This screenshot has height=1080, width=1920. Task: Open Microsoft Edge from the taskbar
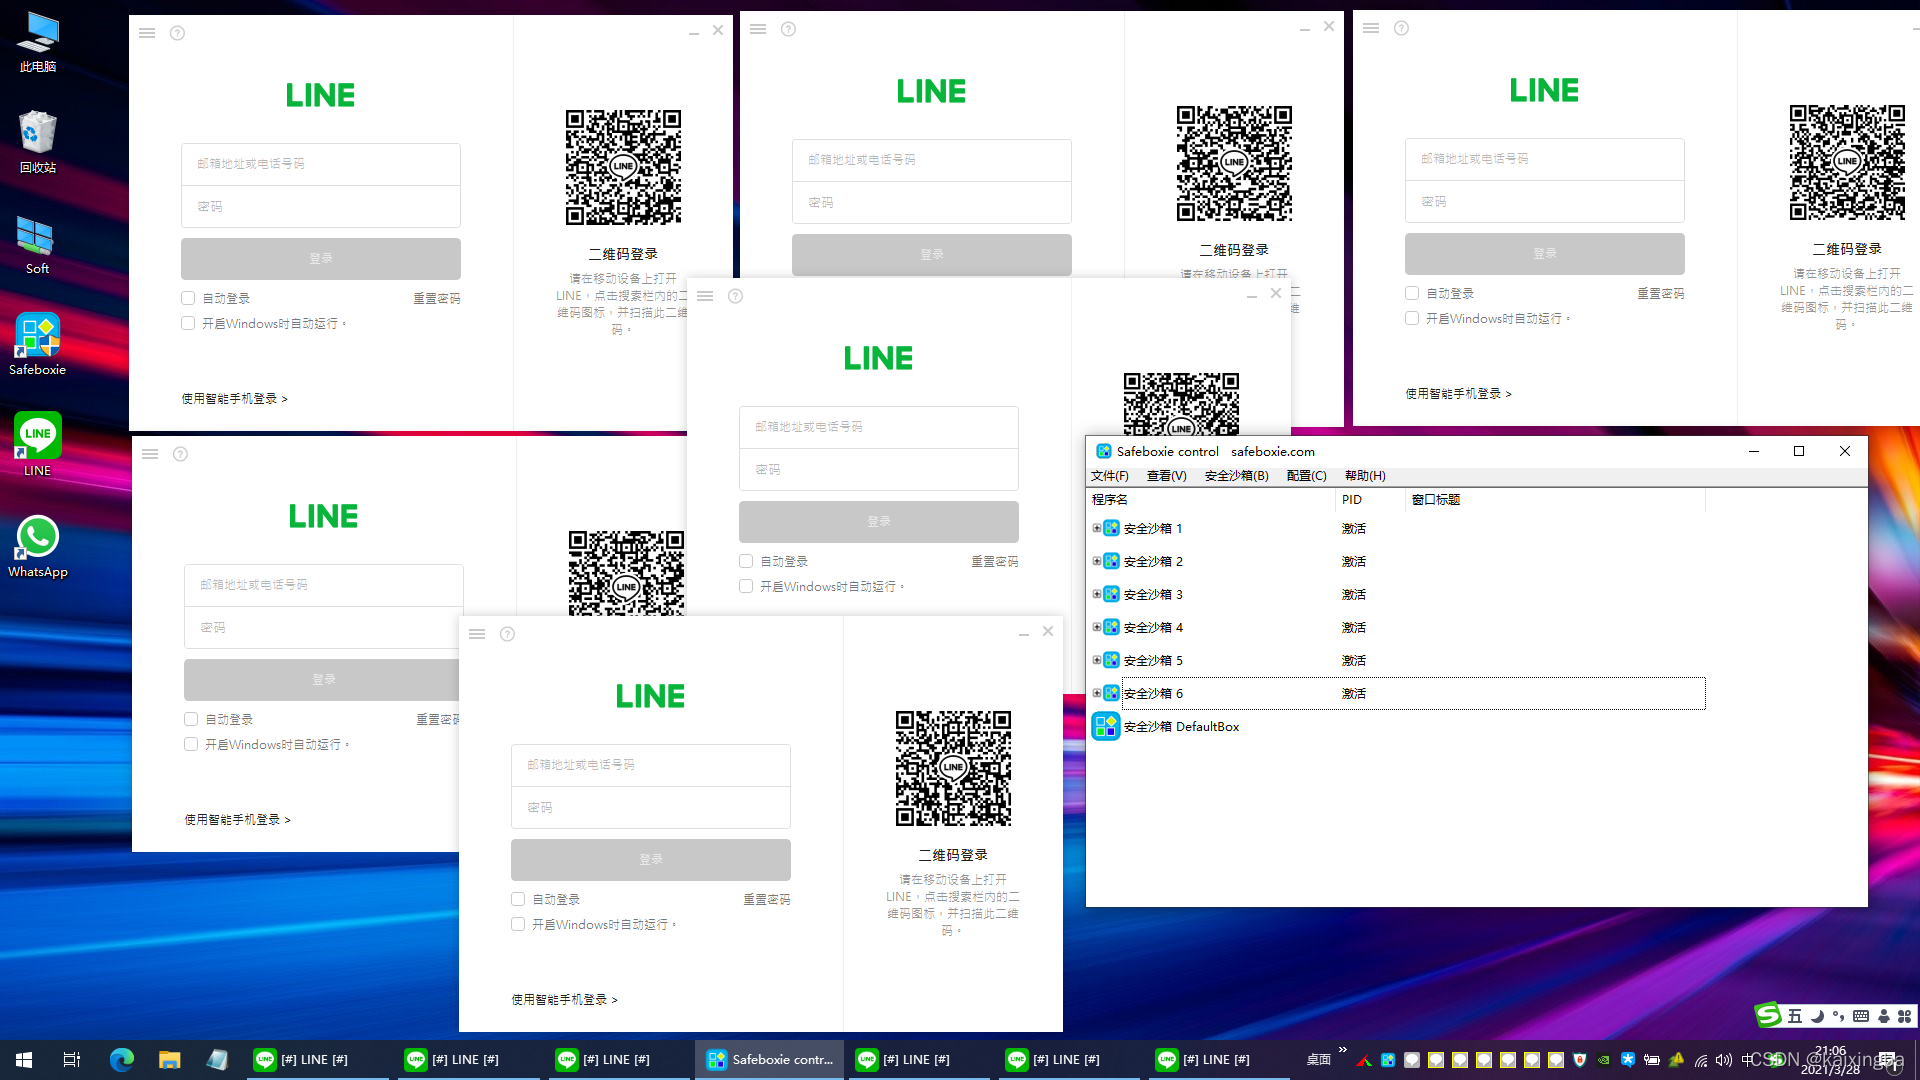121,1060
